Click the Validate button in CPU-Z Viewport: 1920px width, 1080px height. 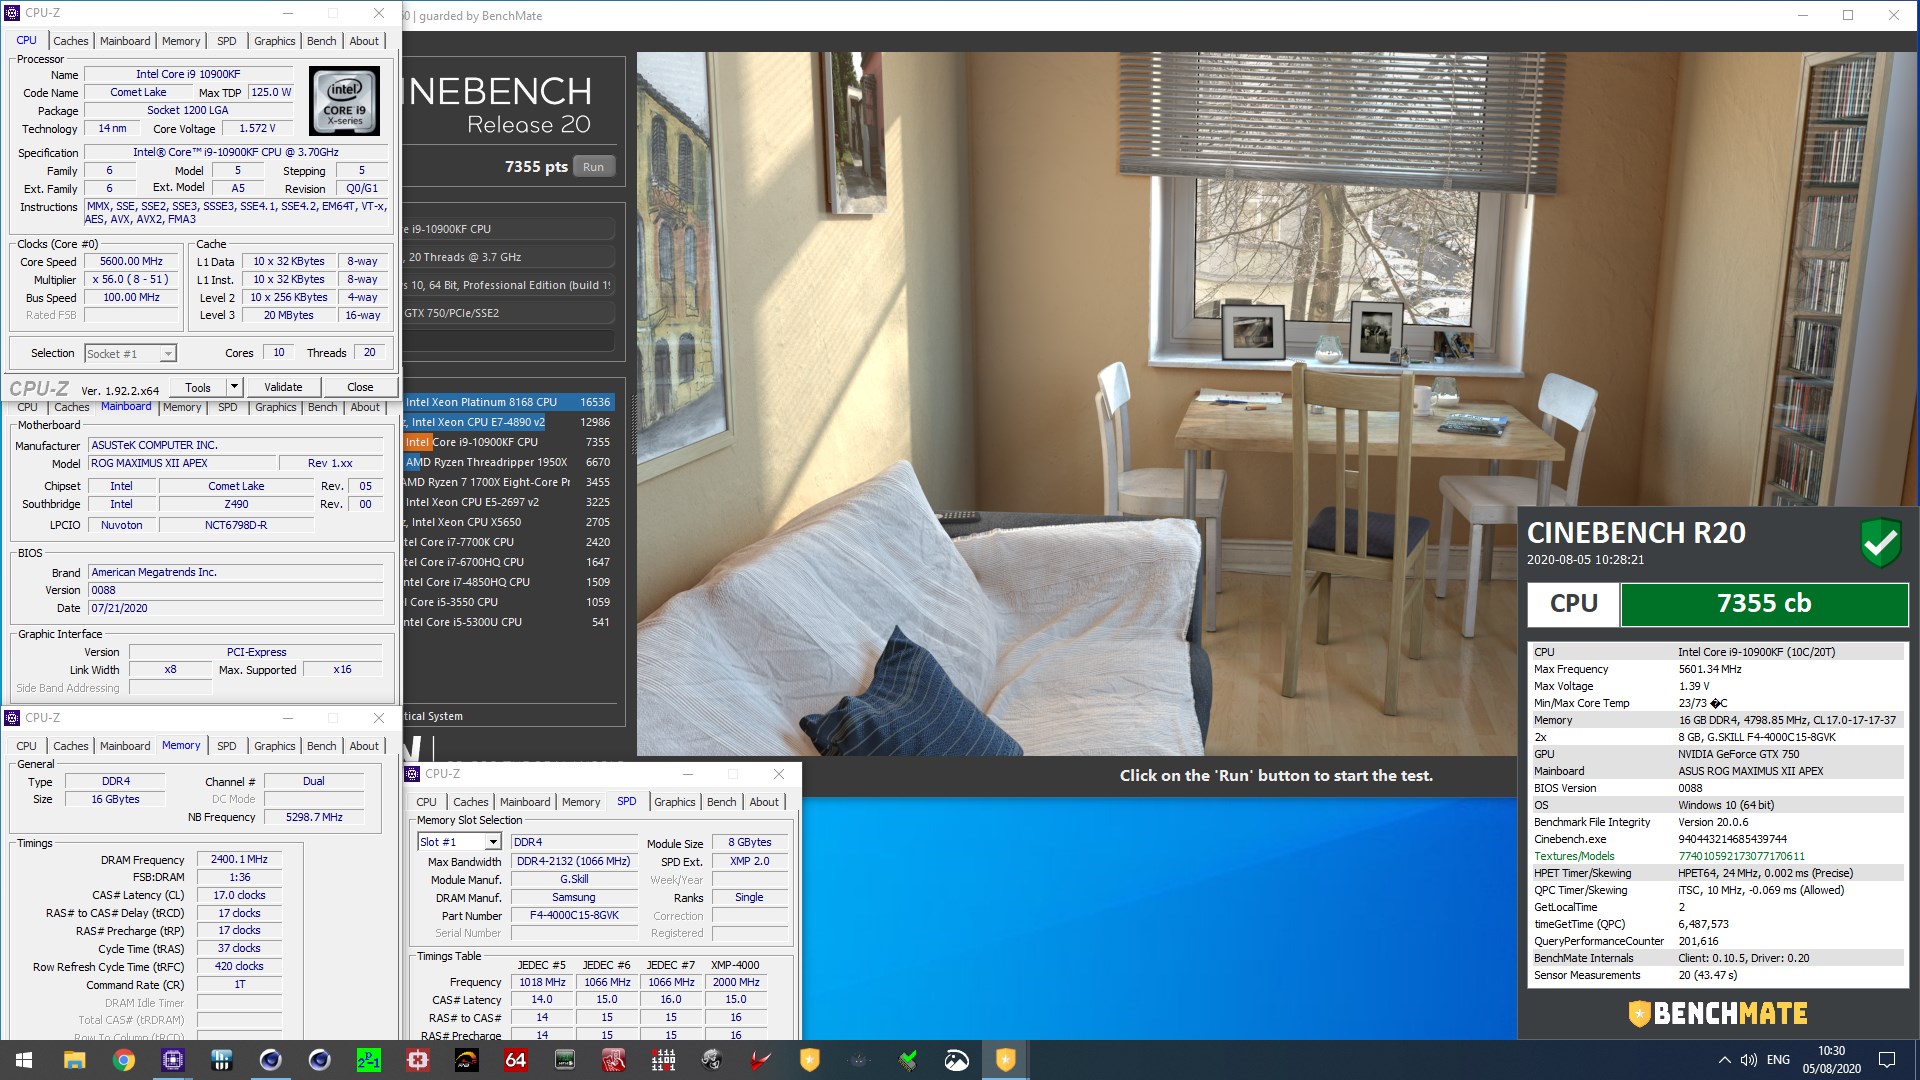point(283,387)
